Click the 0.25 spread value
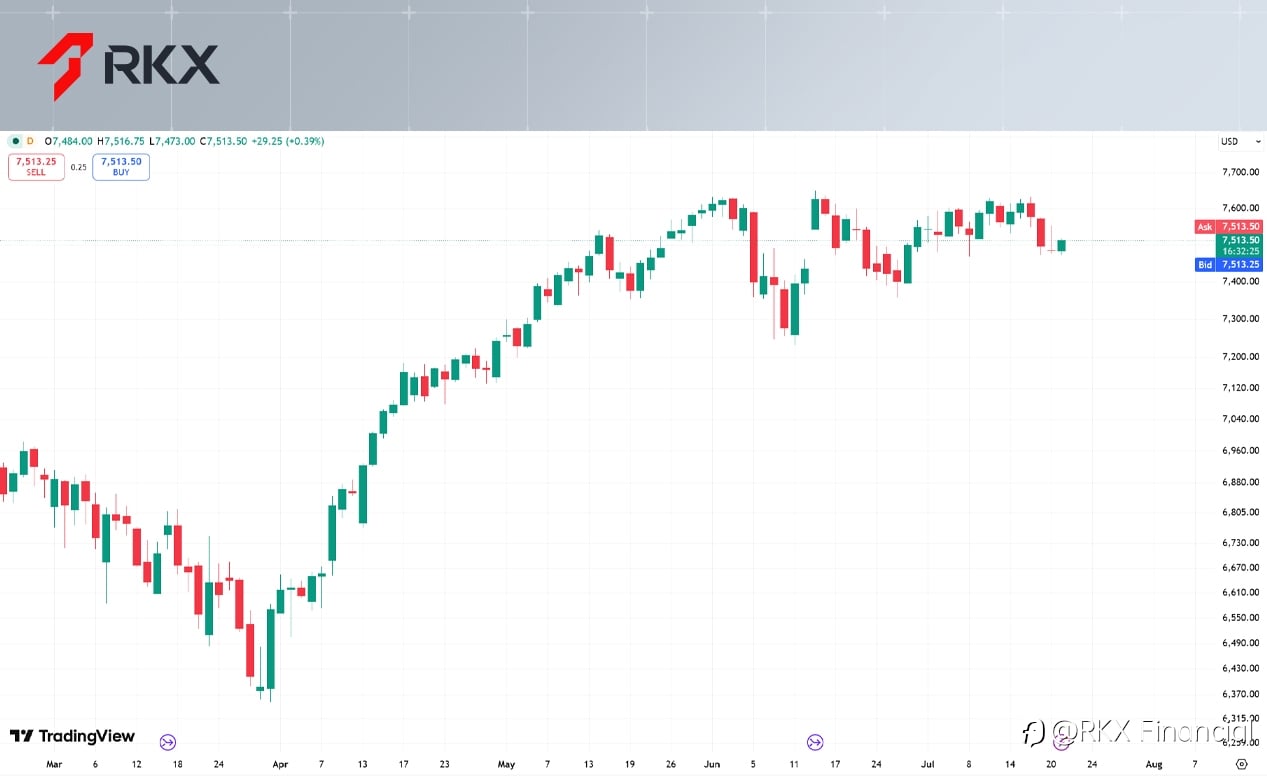 coord(79,167)
